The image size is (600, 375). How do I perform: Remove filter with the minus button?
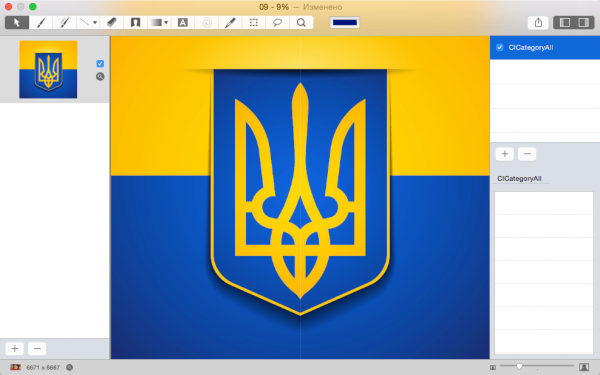click(527, 154)
